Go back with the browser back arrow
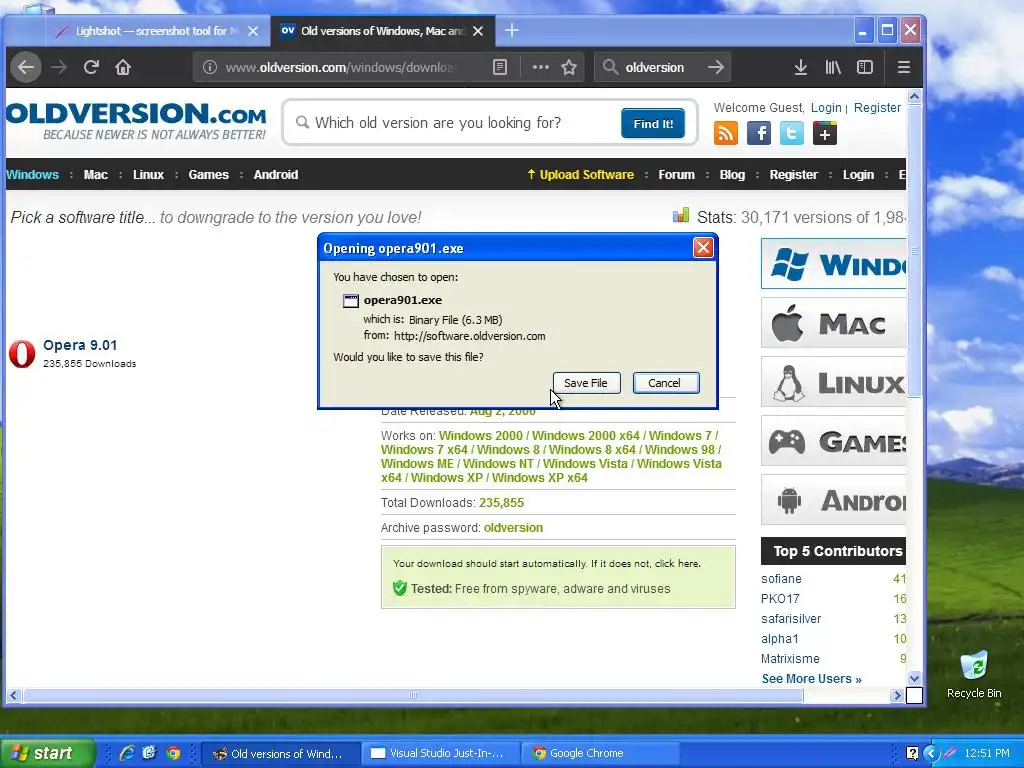 [26, 67]
